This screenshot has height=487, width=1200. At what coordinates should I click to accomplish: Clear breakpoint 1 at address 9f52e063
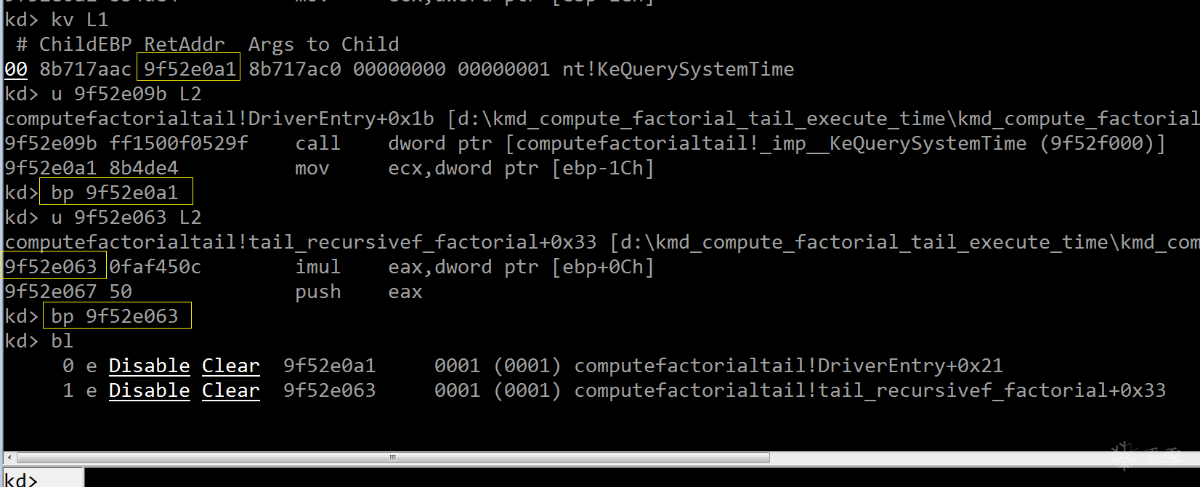(x=230, y=390)
